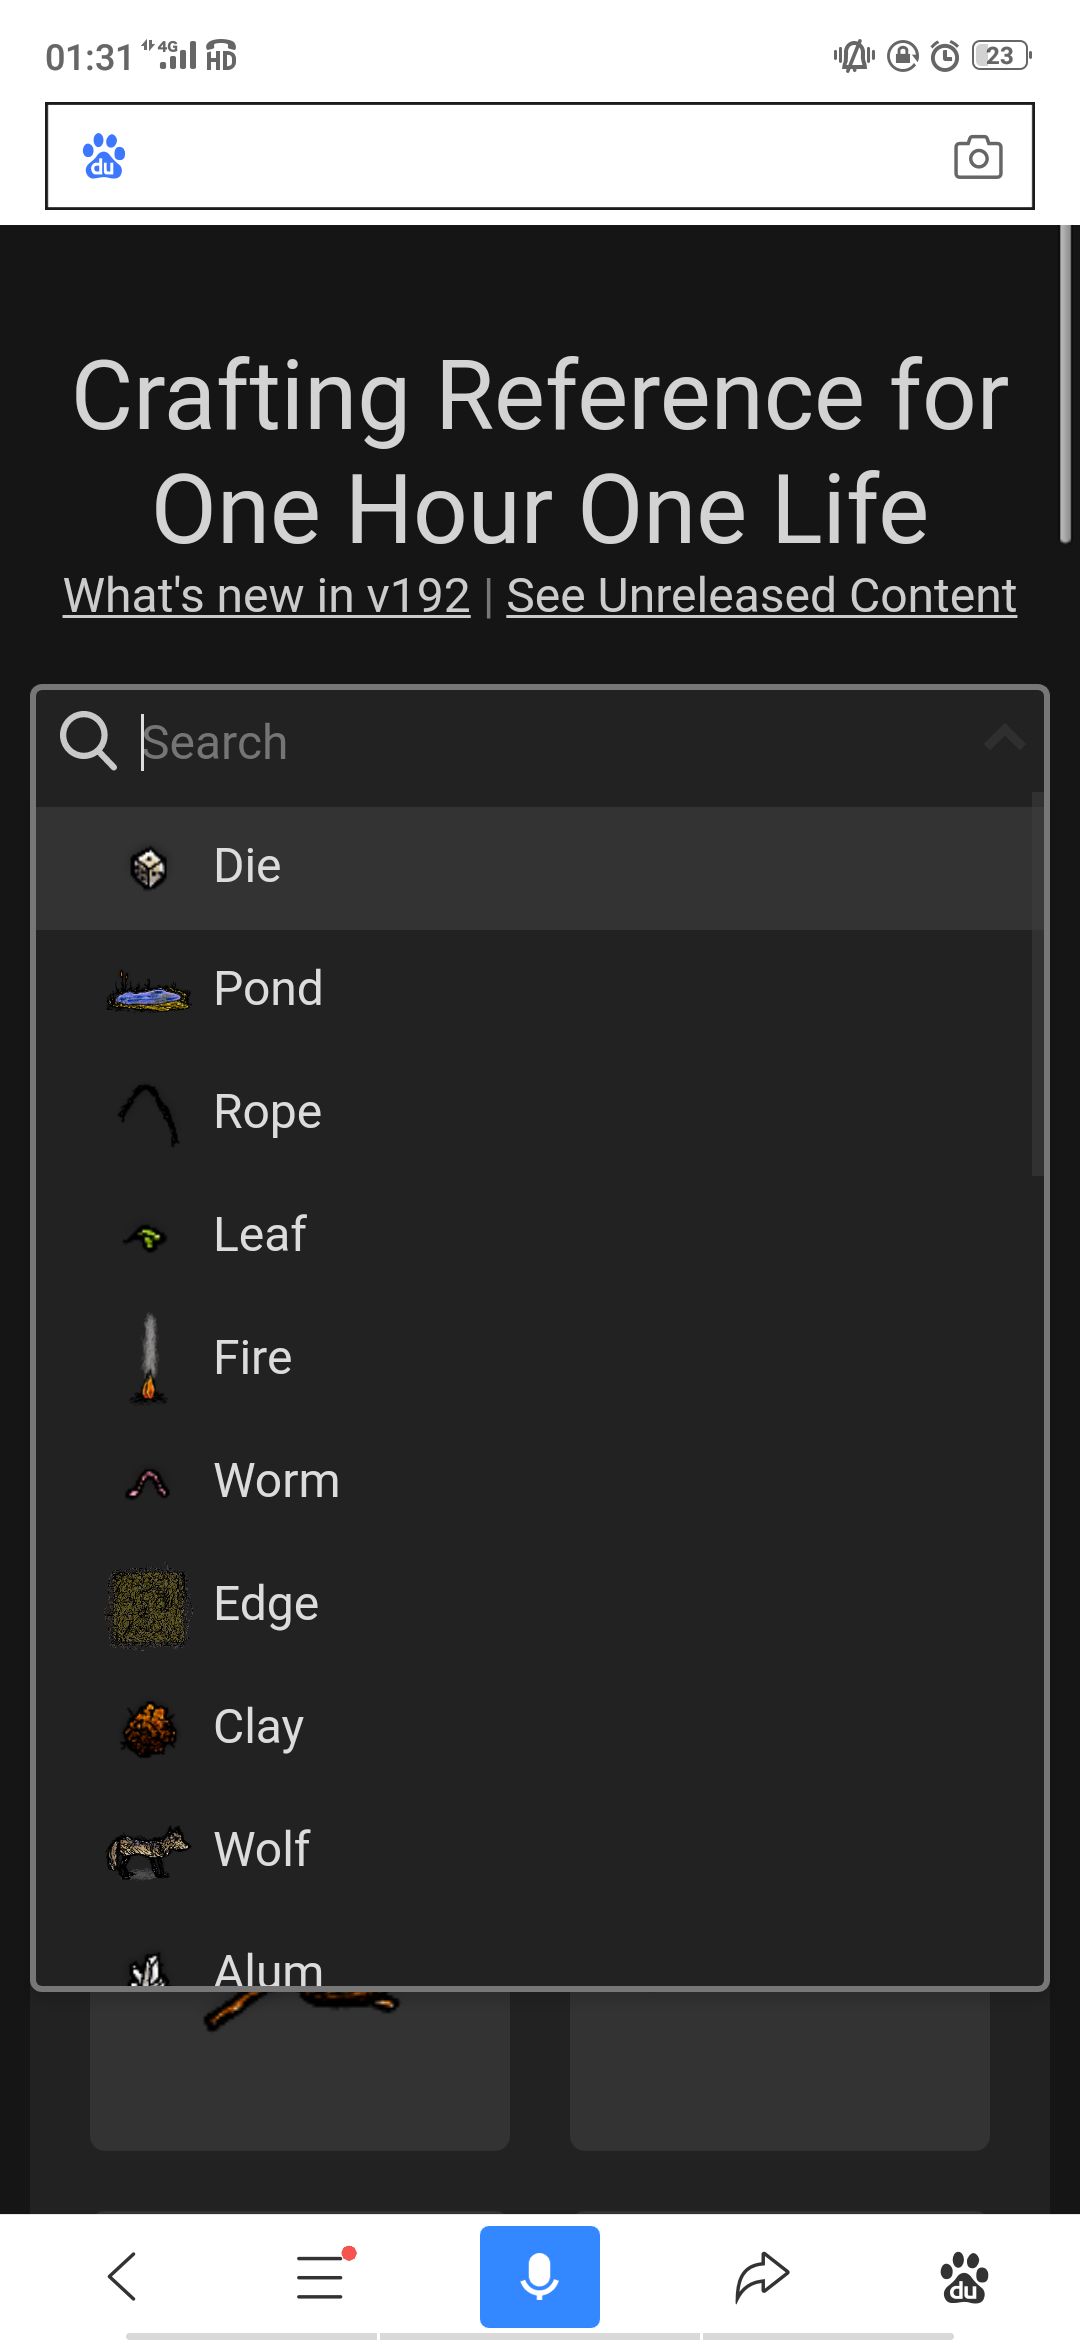Open Baidu home paw icon in bottom bar
The image size is (1080, 2340).
[964, 2277]
